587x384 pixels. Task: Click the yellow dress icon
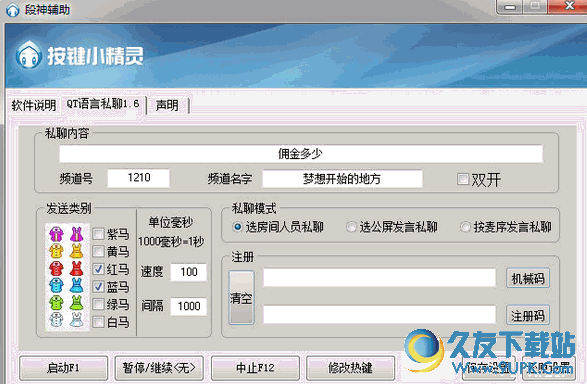[x=76, y=251]
